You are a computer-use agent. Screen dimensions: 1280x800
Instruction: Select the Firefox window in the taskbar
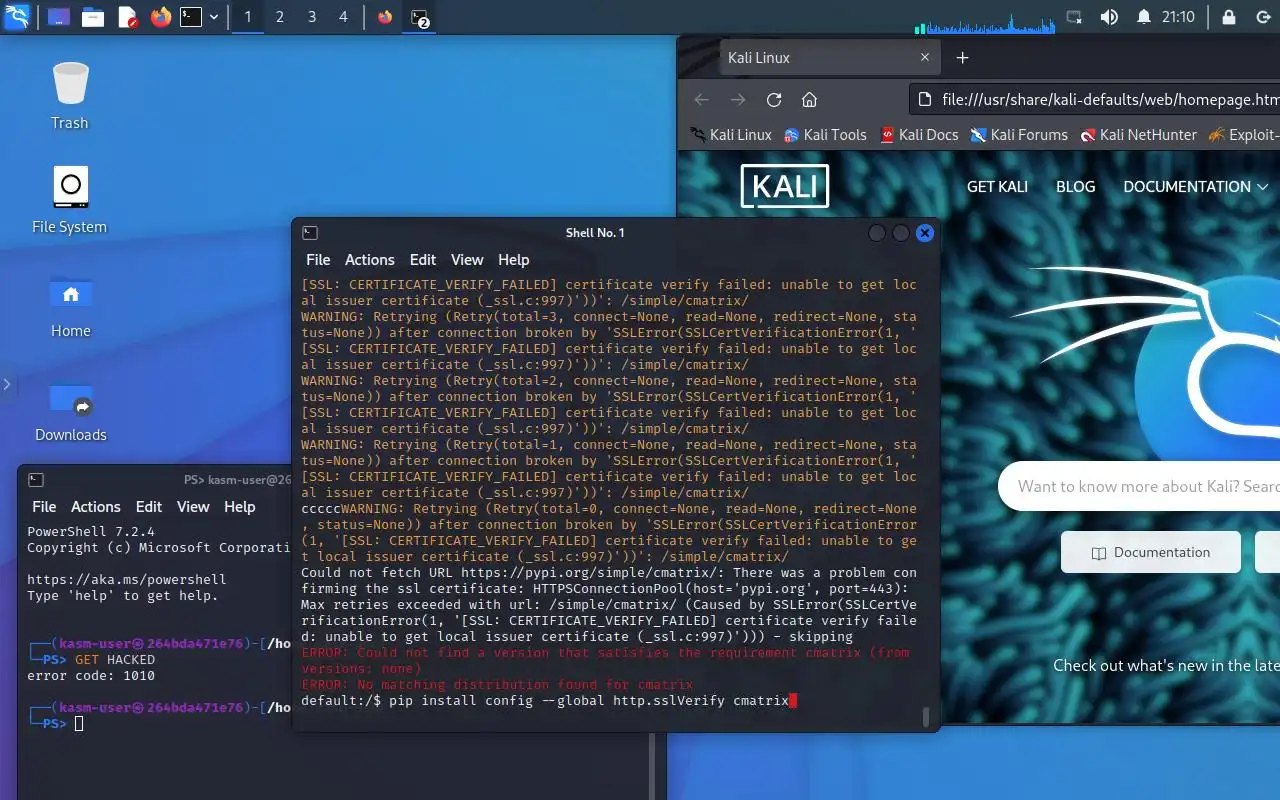(385, 17)
